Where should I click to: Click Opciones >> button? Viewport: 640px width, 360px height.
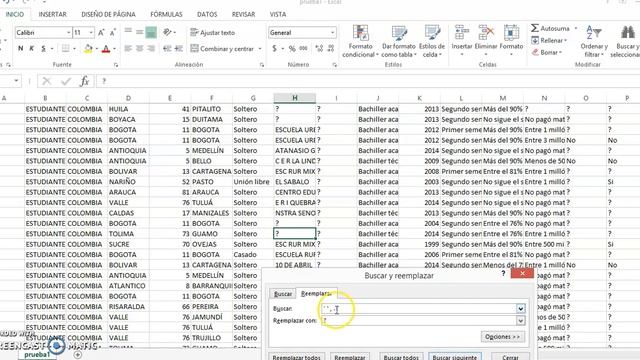click(502, 337)
